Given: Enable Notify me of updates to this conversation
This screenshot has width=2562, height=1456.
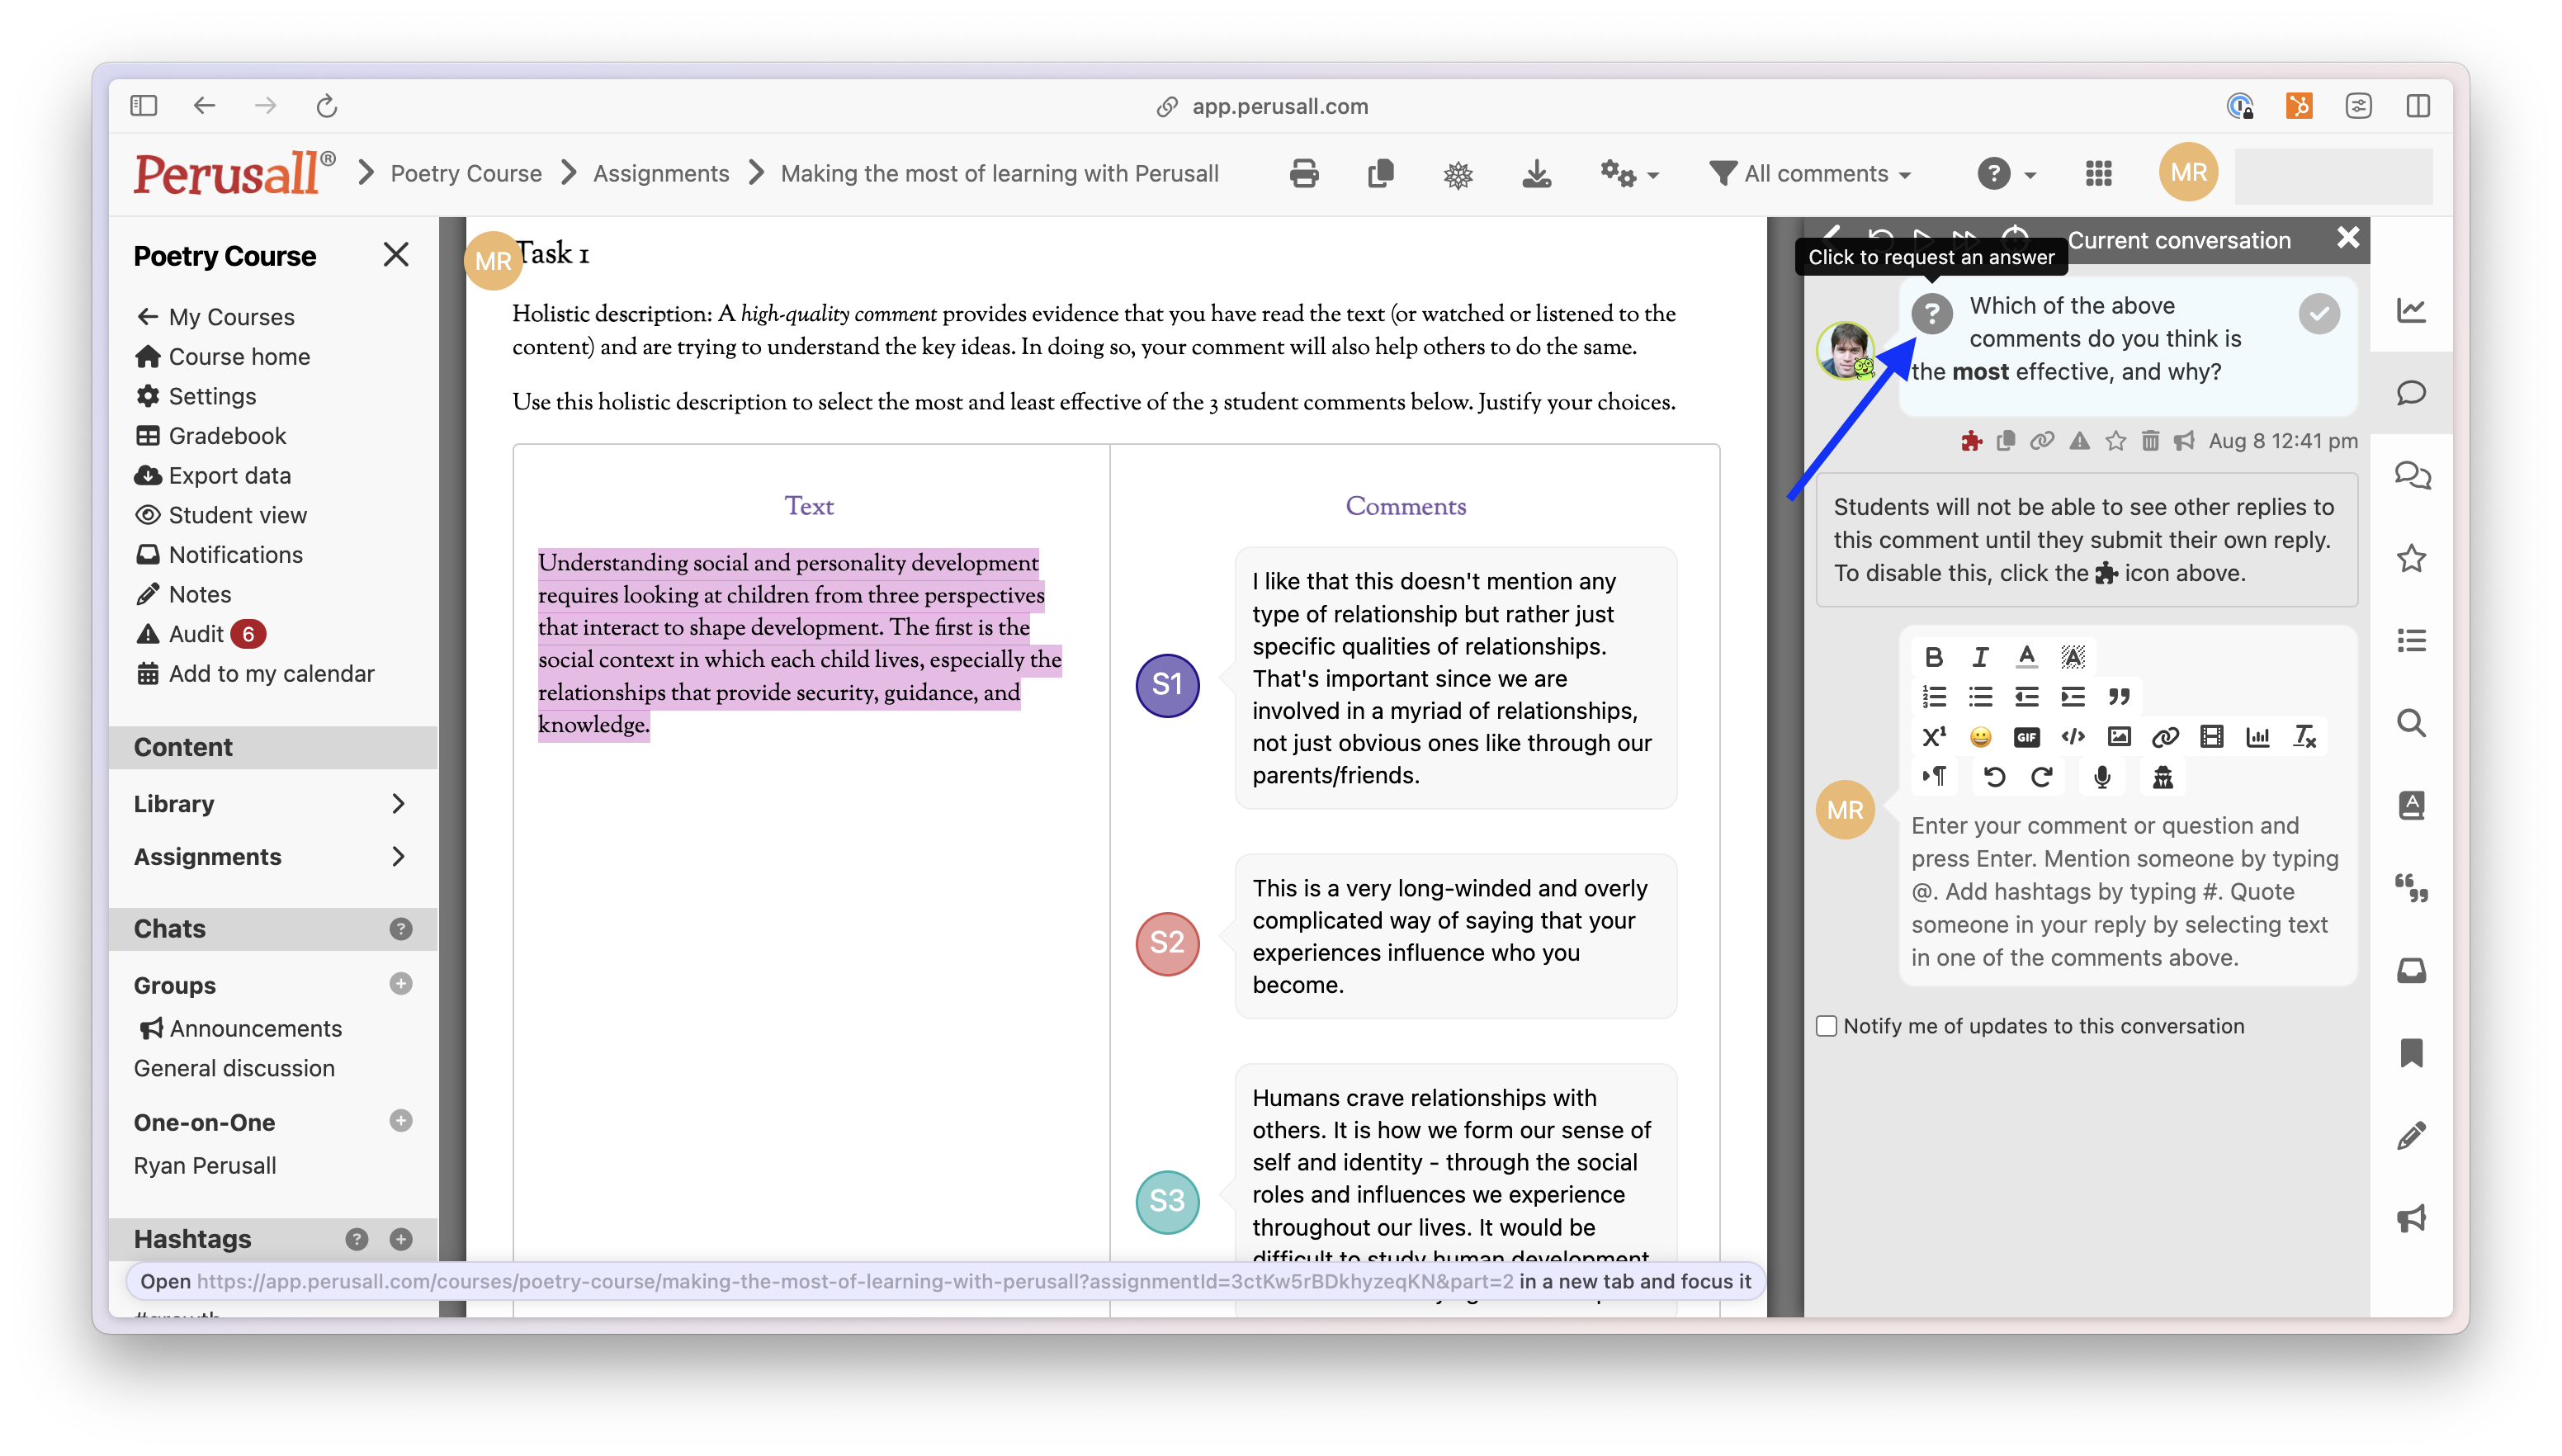Looking at the screenshot, I should [x=1826, y=1026].
